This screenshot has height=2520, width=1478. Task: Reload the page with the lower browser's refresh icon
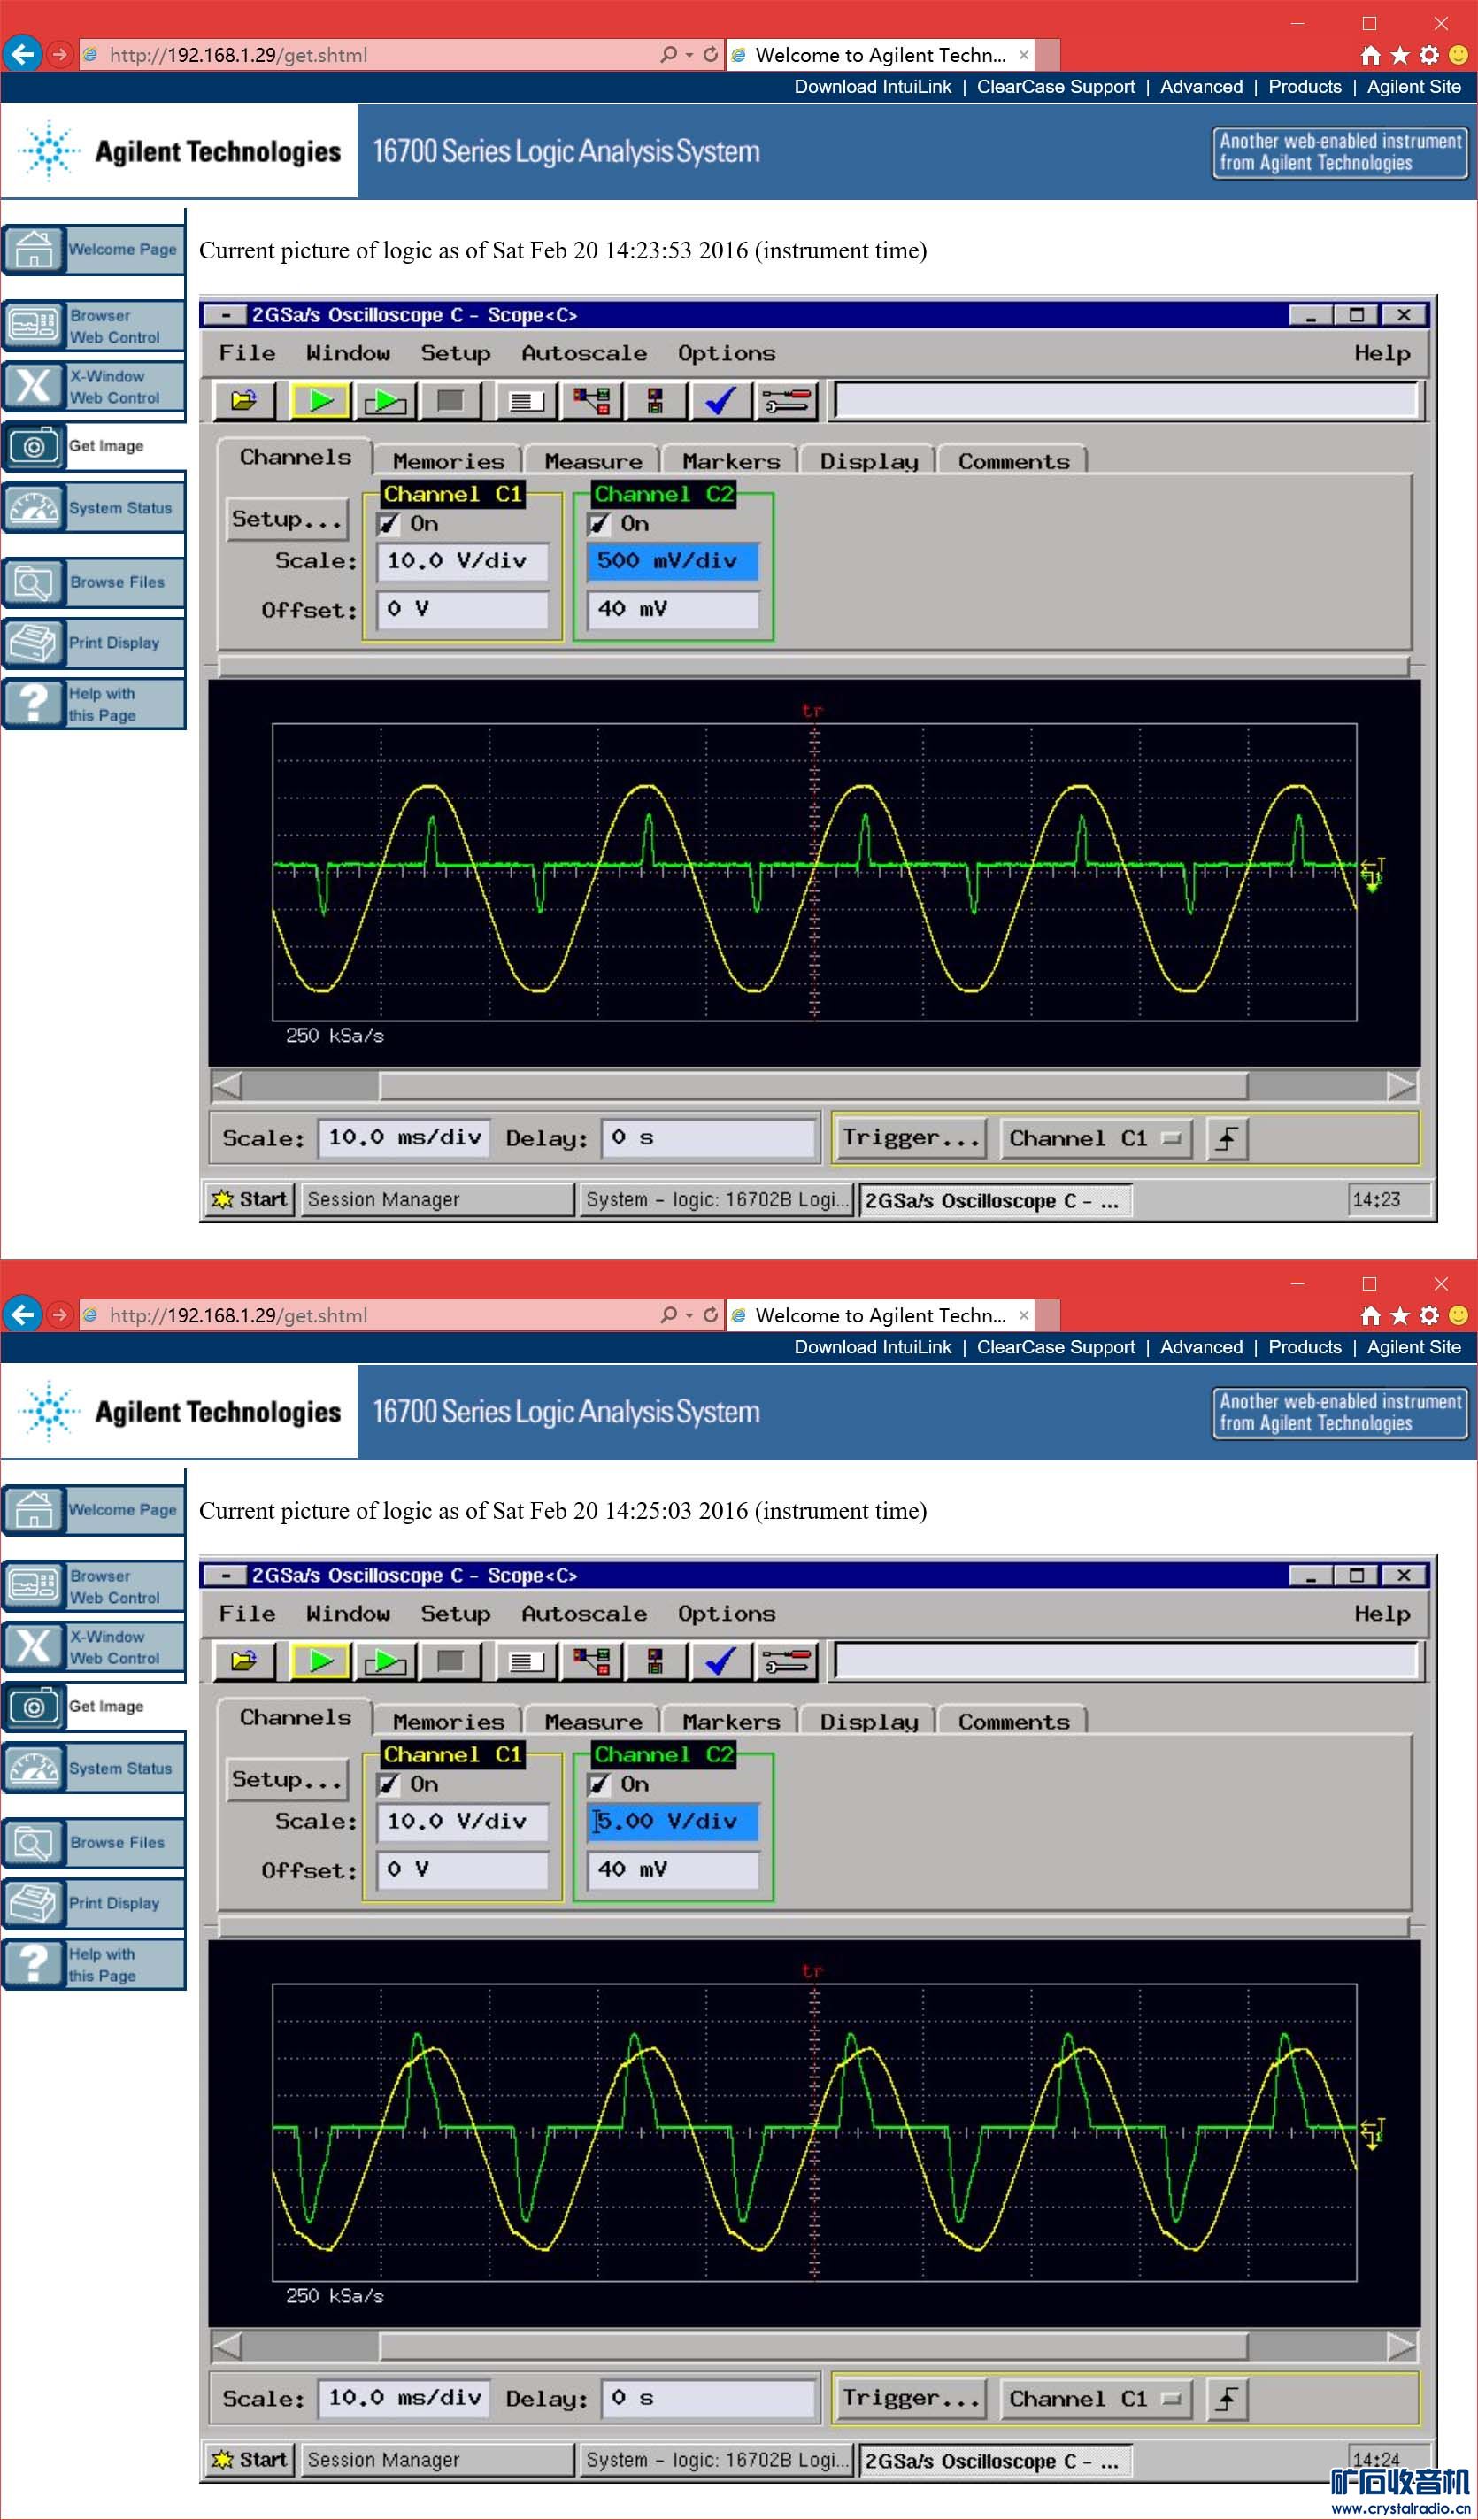(710, 1315)
